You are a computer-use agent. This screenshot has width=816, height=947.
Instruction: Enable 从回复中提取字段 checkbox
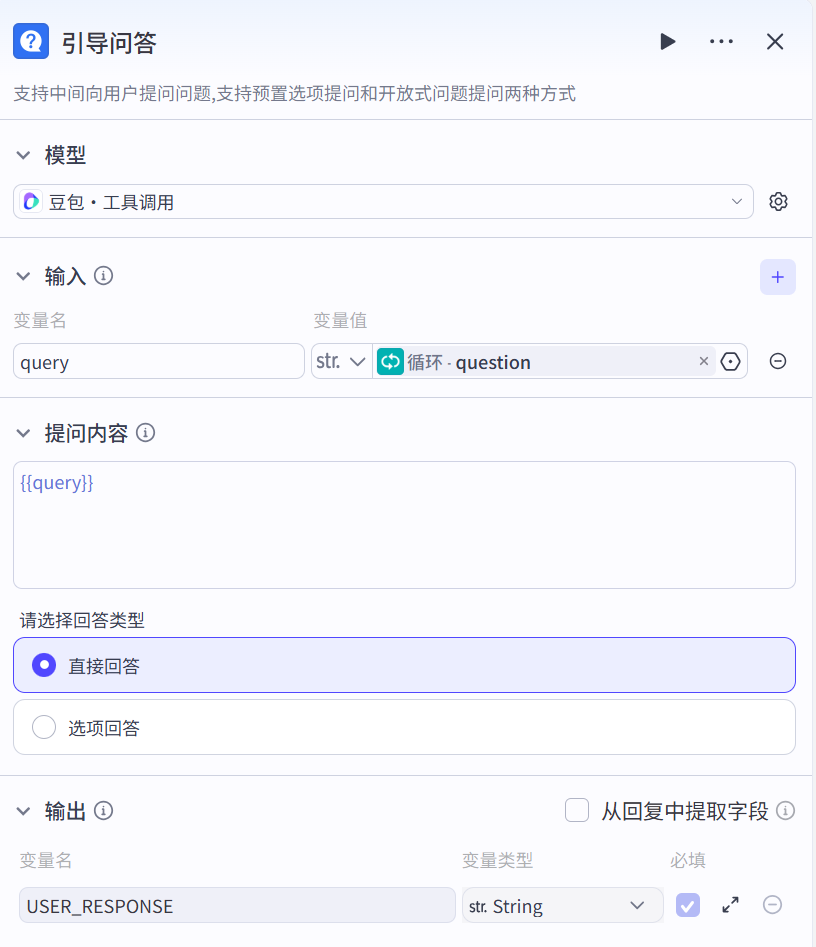tap(577, 810)
